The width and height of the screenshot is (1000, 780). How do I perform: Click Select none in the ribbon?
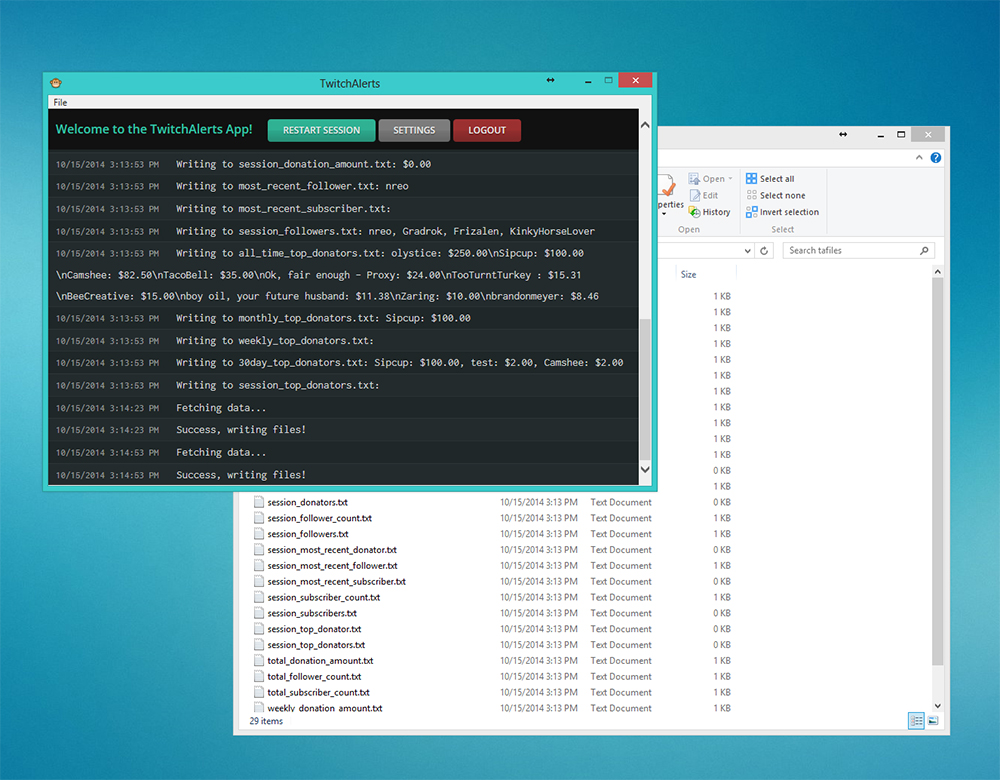pyautogui.click(x=776, y=195)
